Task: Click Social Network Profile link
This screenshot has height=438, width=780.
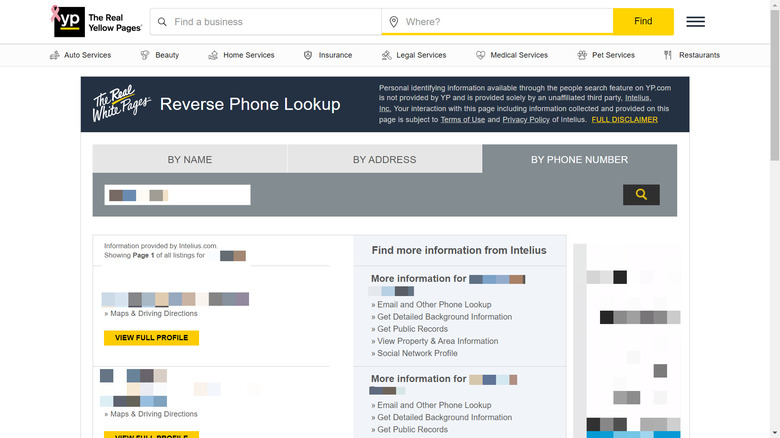Action: point(417,353)
